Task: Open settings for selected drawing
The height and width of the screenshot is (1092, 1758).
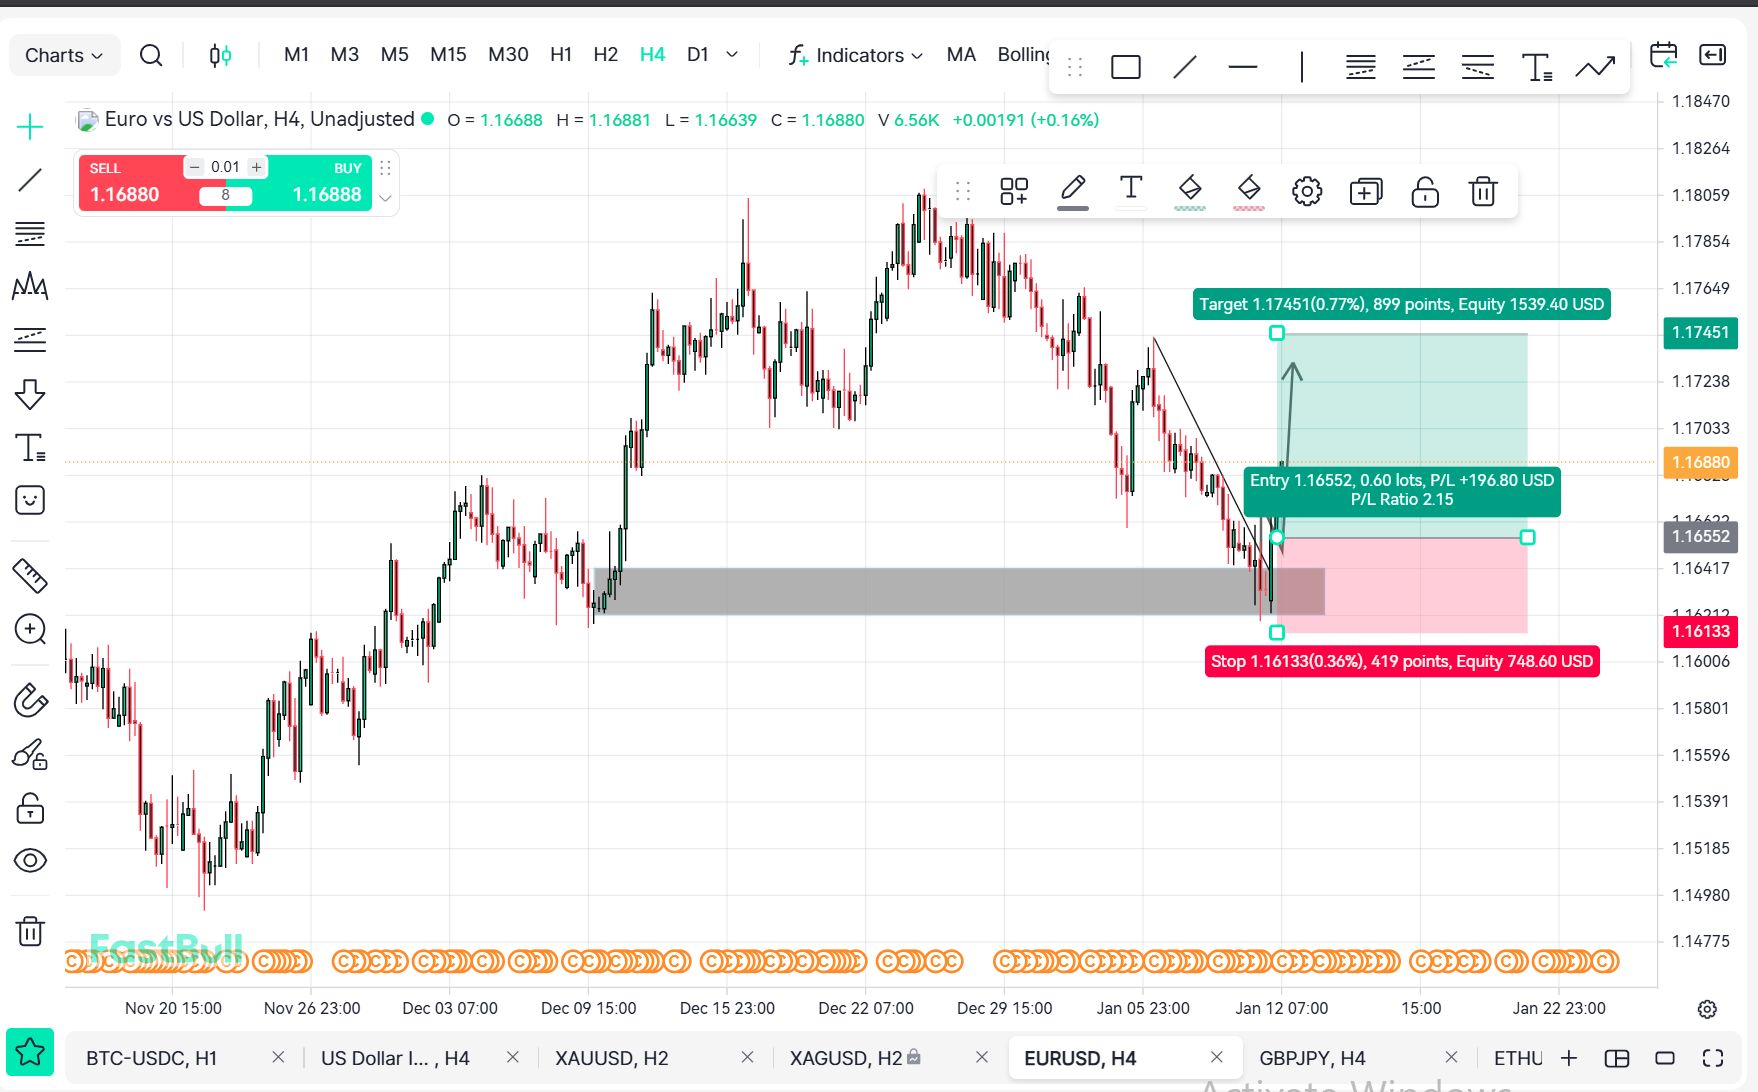Action: (1306, 191)
